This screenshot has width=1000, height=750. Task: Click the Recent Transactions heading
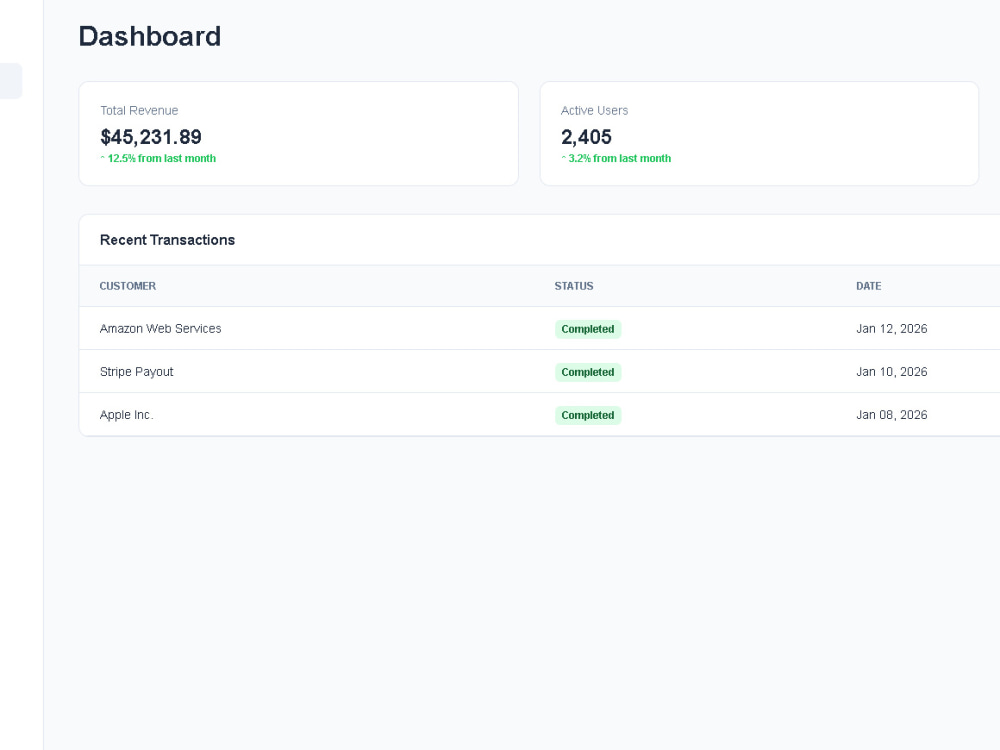(168, 240)
